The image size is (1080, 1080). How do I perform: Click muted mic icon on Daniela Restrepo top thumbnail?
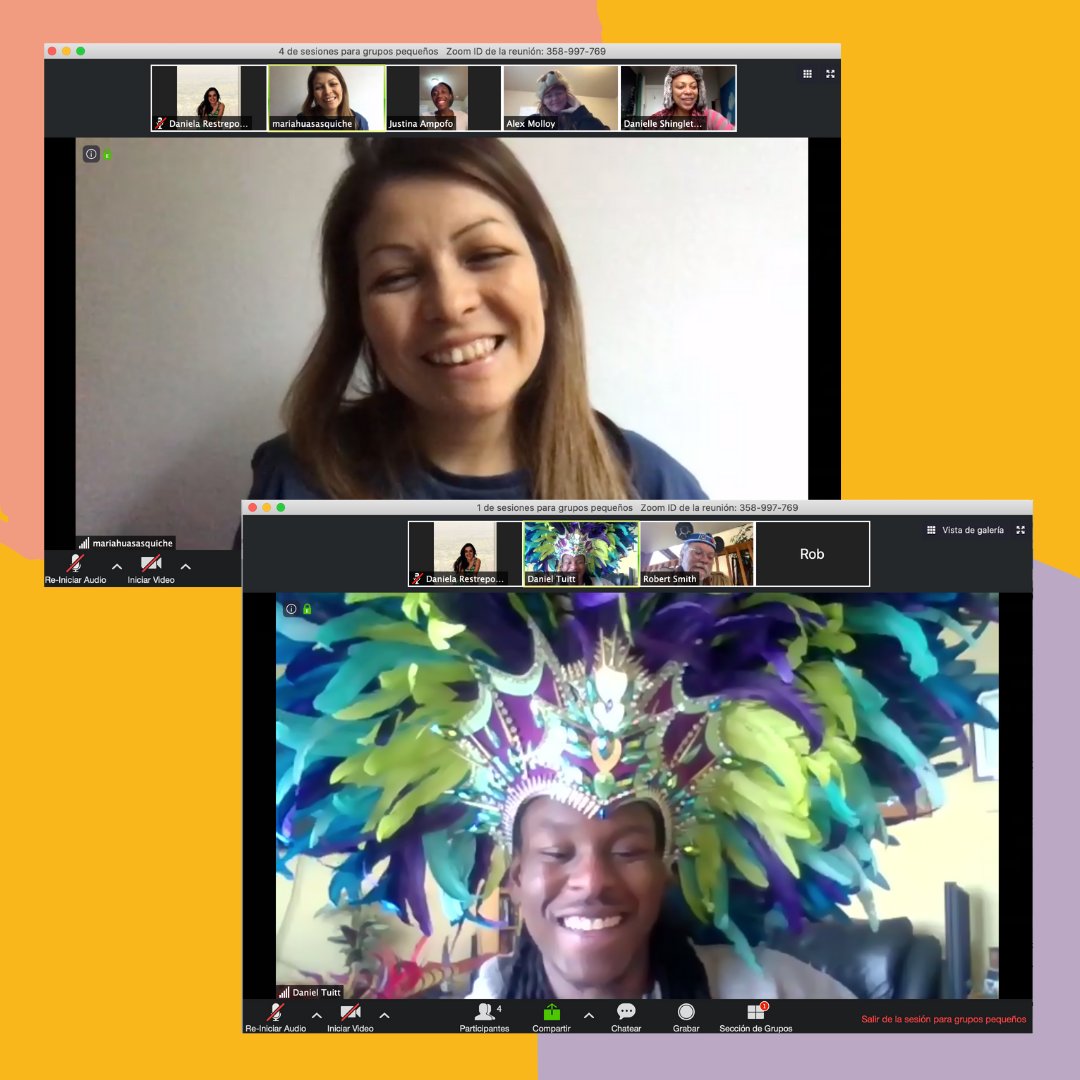(160, 123)
